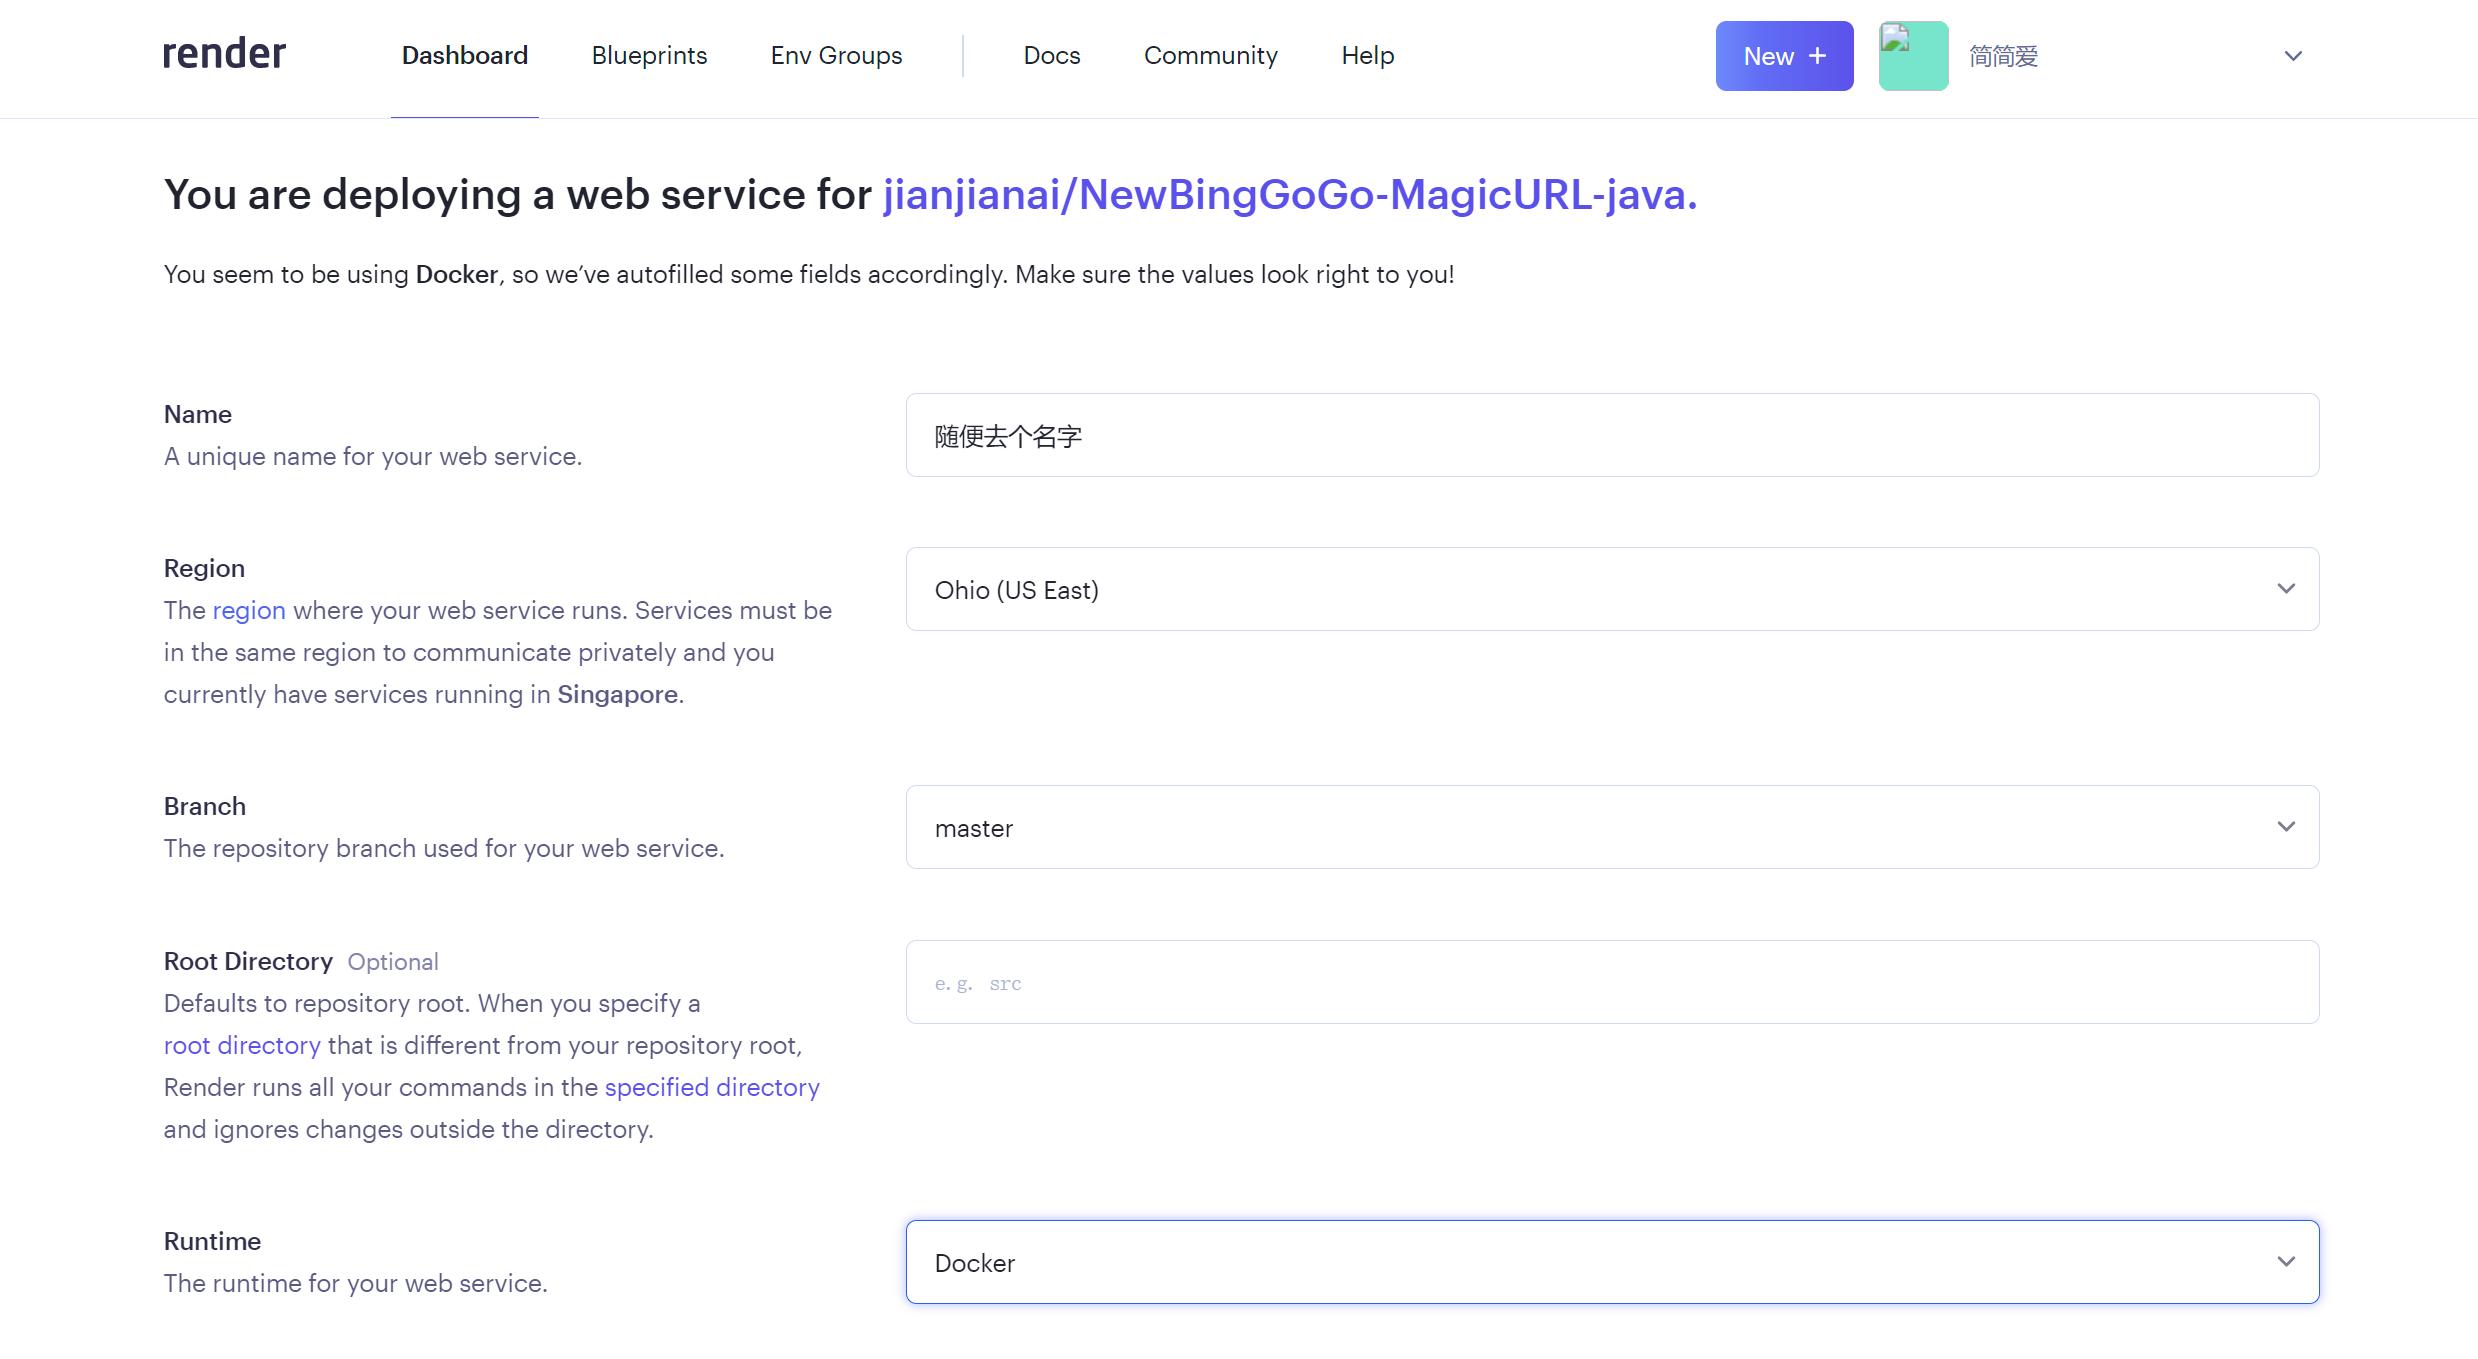
Task: Click the New button
Action: [x=1784, y=56]
